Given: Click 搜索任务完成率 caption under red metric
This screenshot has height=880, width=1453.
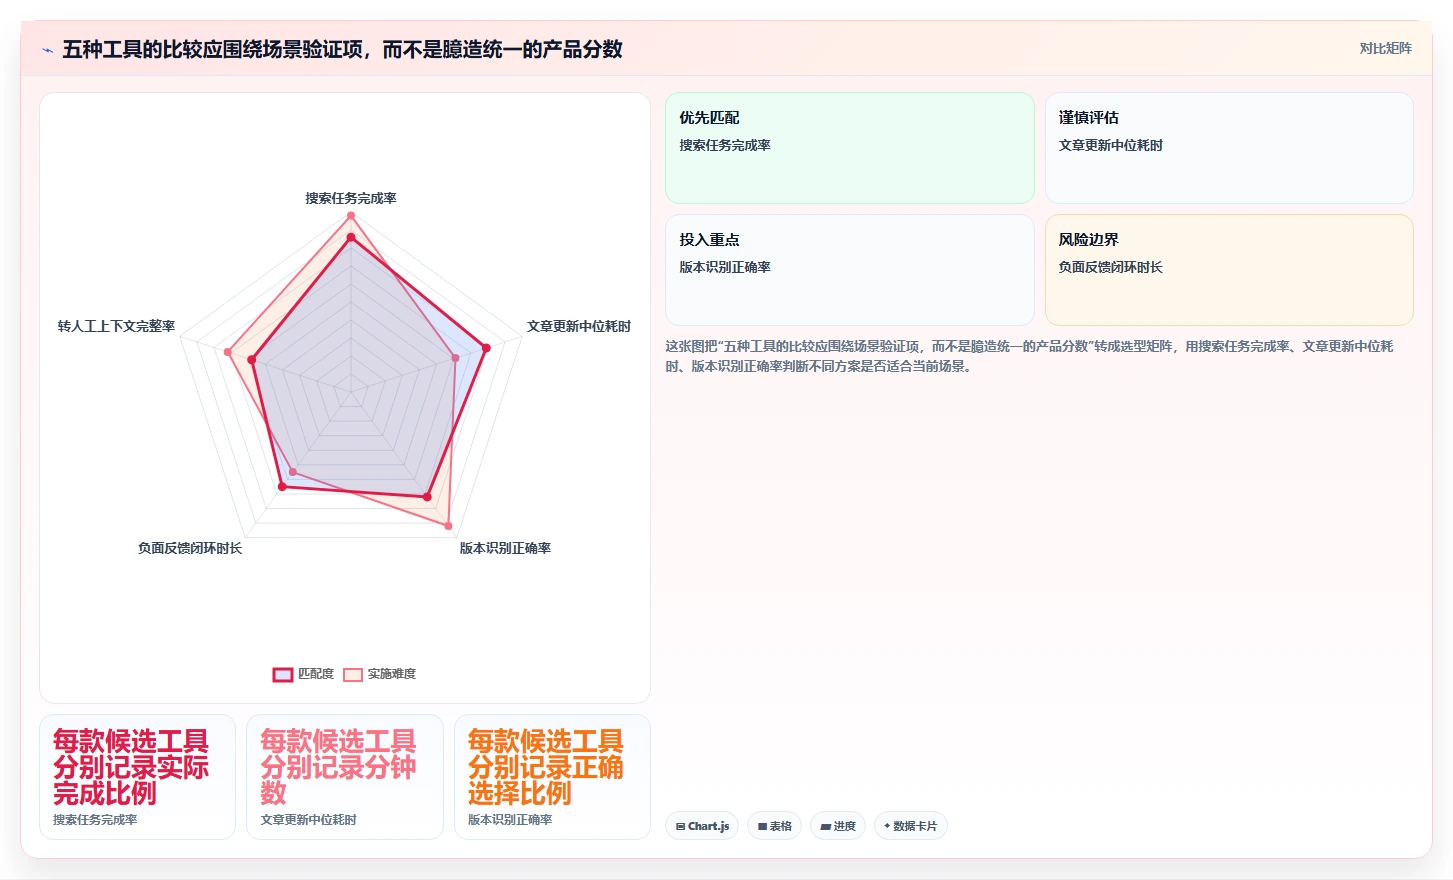Looking at the screenshot, I should (x=95, y=819).
